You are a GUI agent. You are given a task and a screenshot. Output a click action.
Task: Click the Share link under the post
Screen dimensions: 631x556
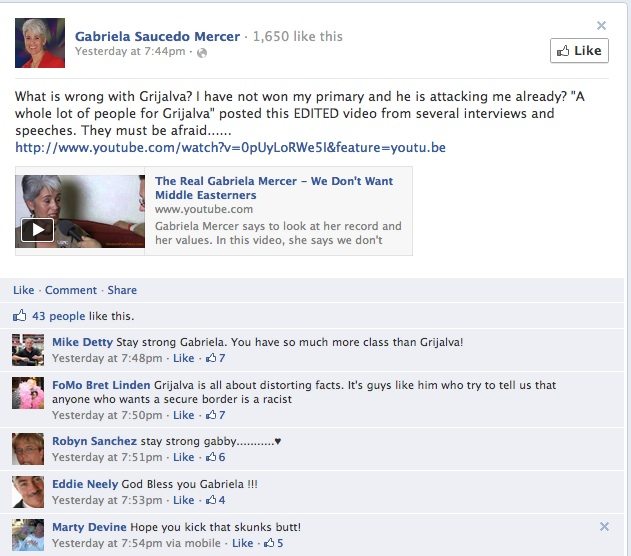tap(122, 290)
